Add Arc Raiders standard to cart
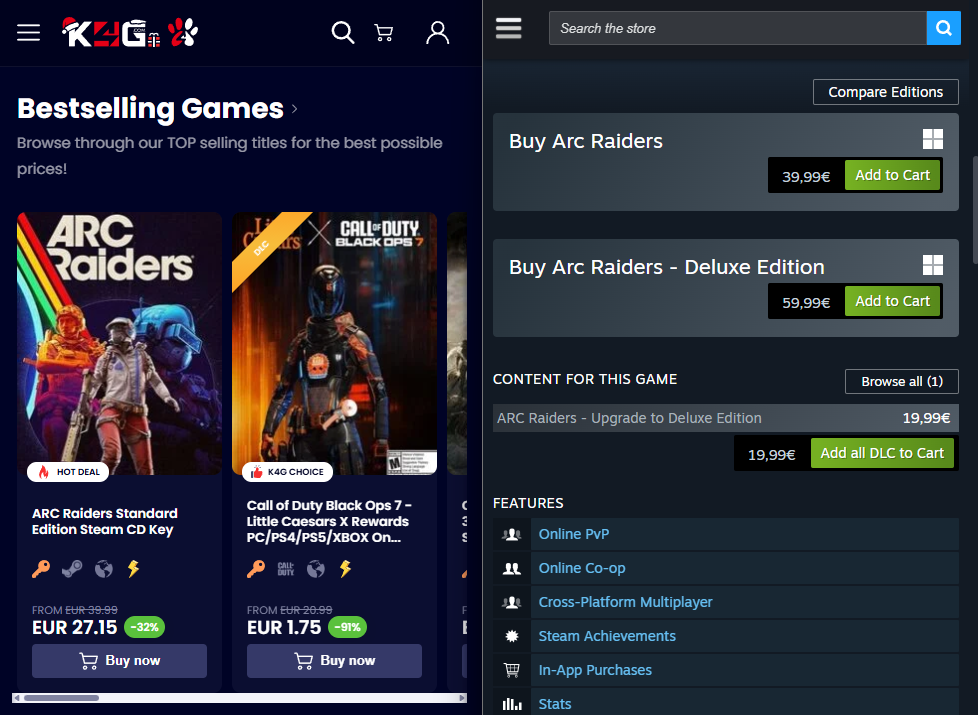The height and width of the screenshot is (715, 978). click(892, 175)
